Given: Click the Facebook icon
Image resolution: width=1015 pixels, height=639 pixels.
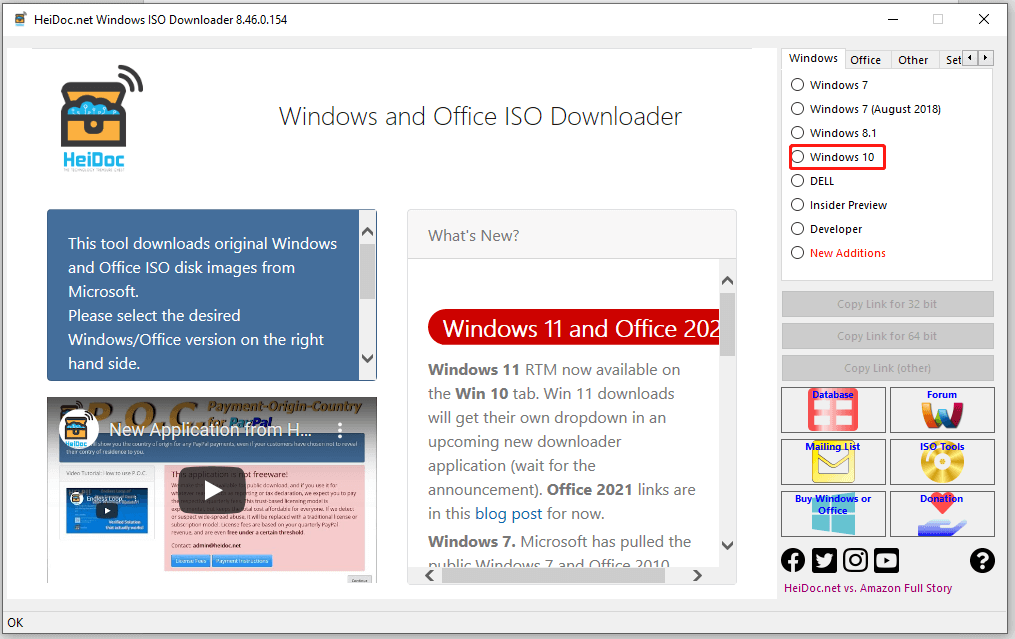Looking at the screenshot, I should click(792, 560).
